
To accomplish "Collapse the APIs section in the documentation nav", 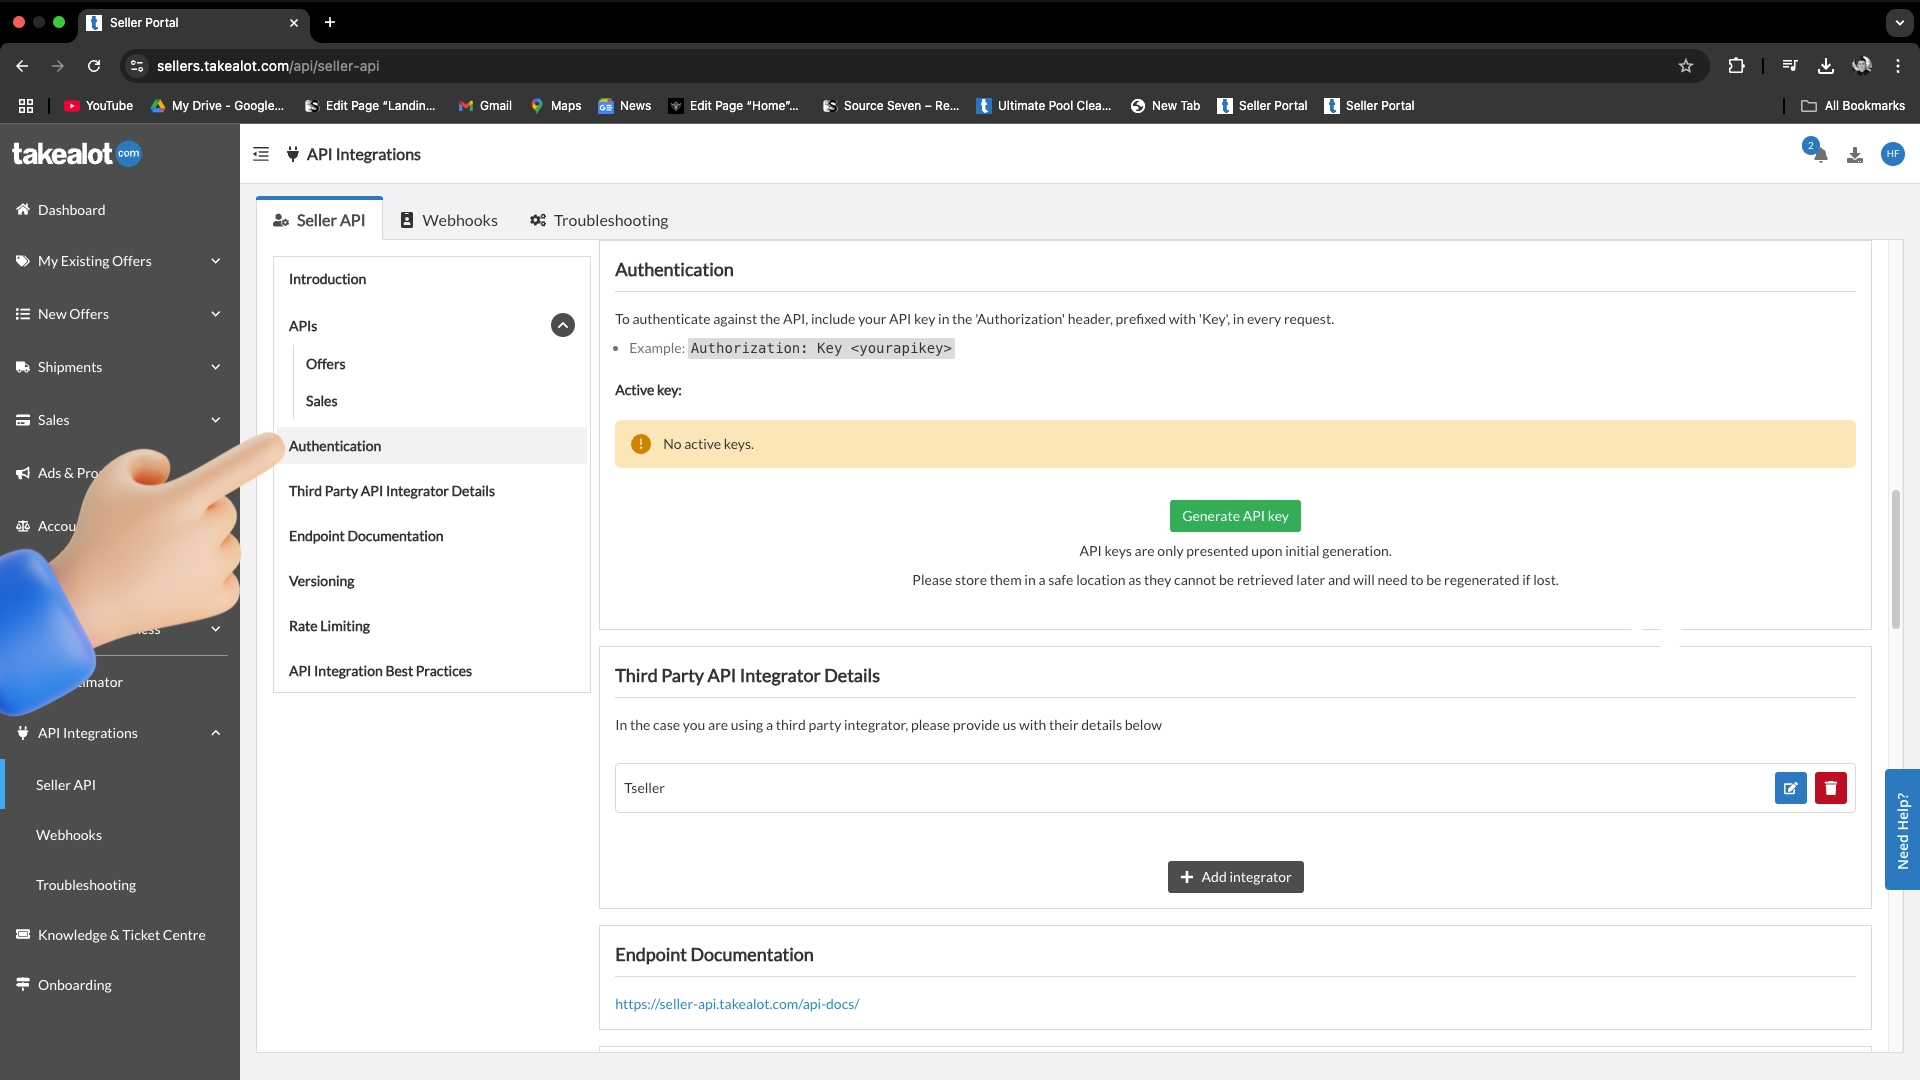I will click(x=562, y=325).
